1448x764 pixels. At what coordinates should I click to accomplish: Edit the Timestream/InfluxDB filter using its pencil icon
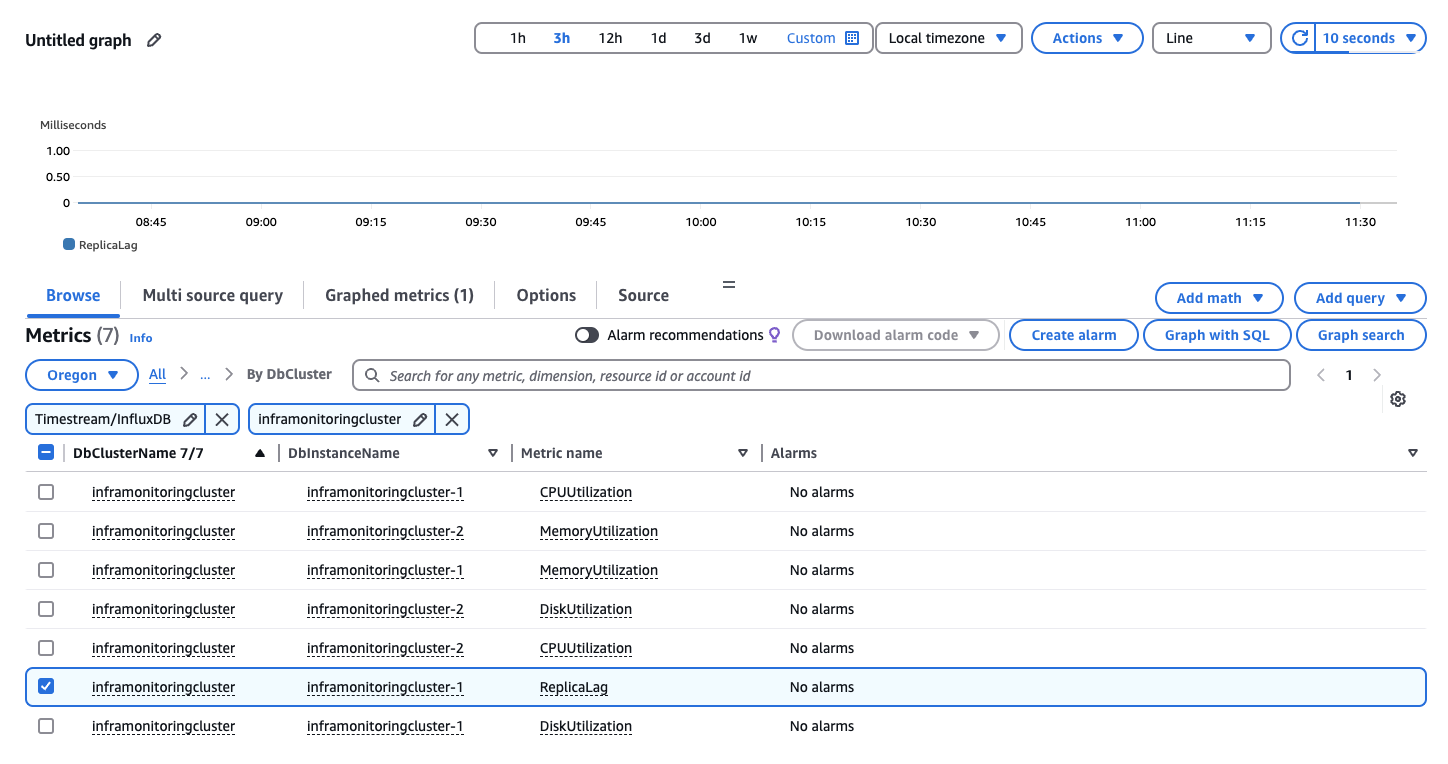(189, 419)
